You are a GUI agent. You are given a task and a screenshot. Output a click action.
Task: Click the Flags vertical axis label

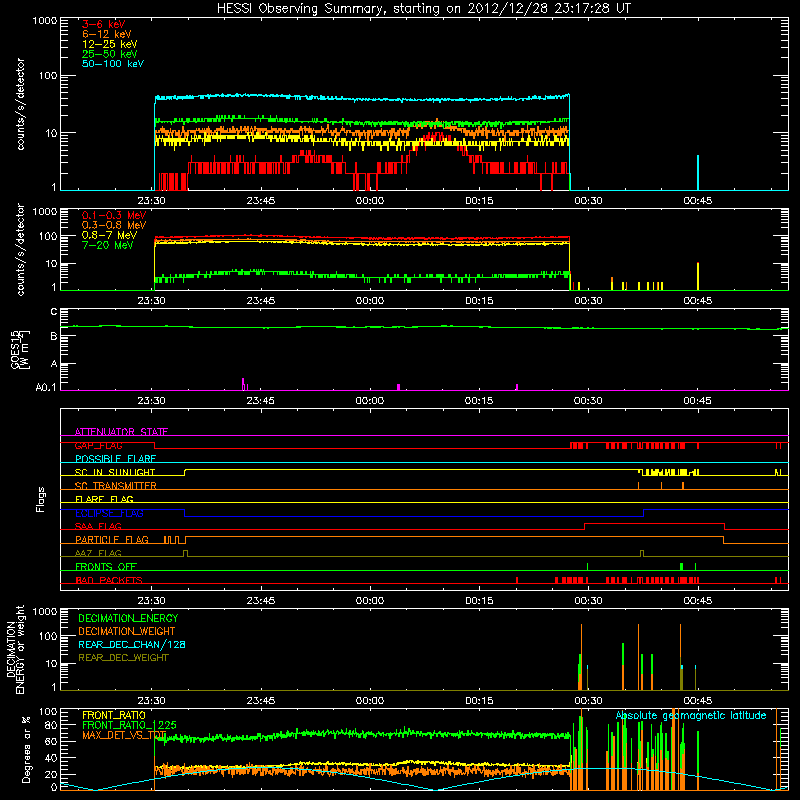click(x=41, y=499)
